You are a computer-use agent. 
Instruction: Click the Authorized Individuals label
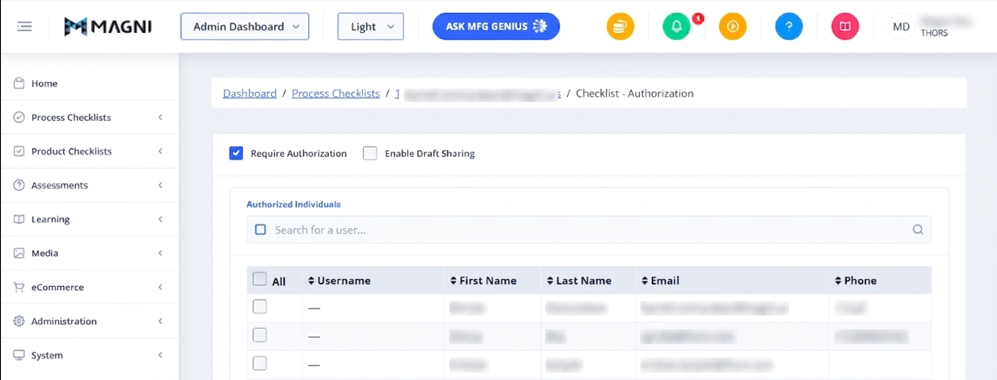294,205
